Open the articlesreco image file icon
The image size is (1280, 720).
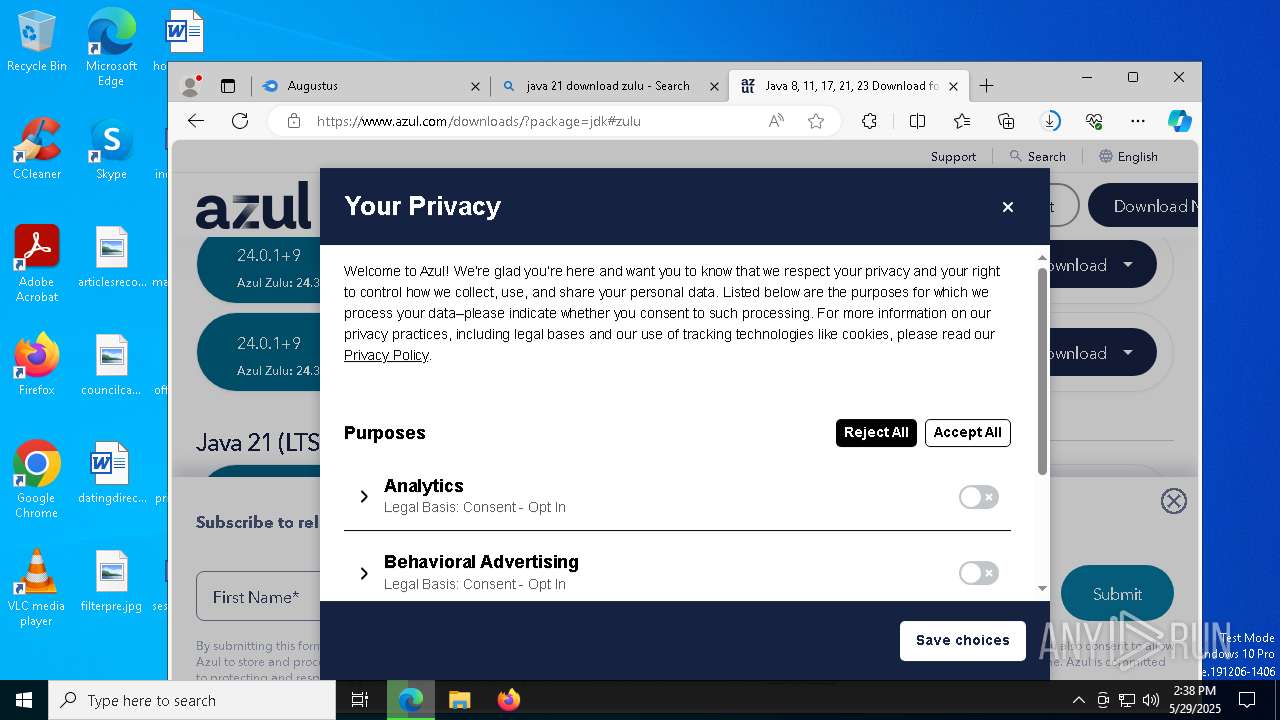[112, 257]
